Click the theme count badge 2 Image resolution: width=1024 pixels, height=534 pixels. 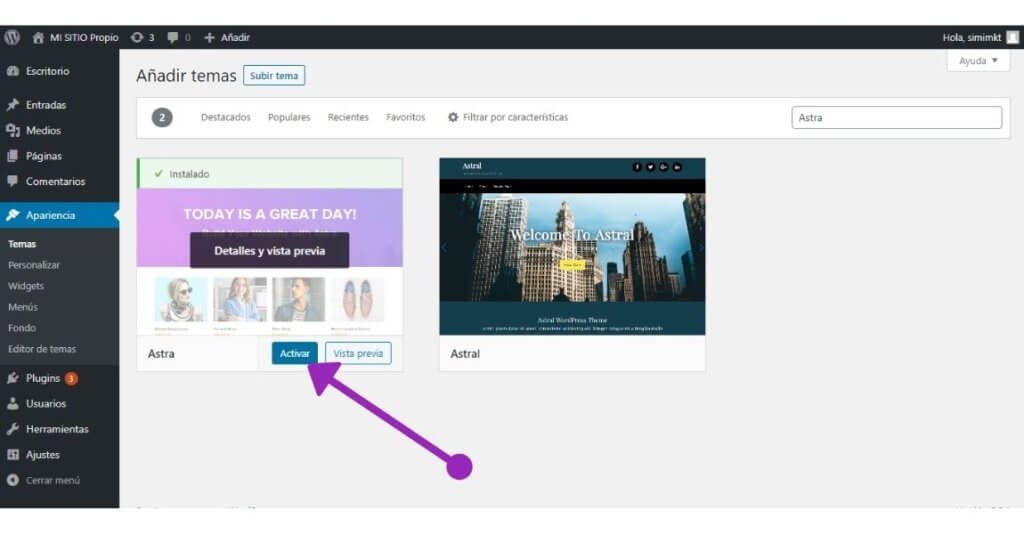point(162,118)
